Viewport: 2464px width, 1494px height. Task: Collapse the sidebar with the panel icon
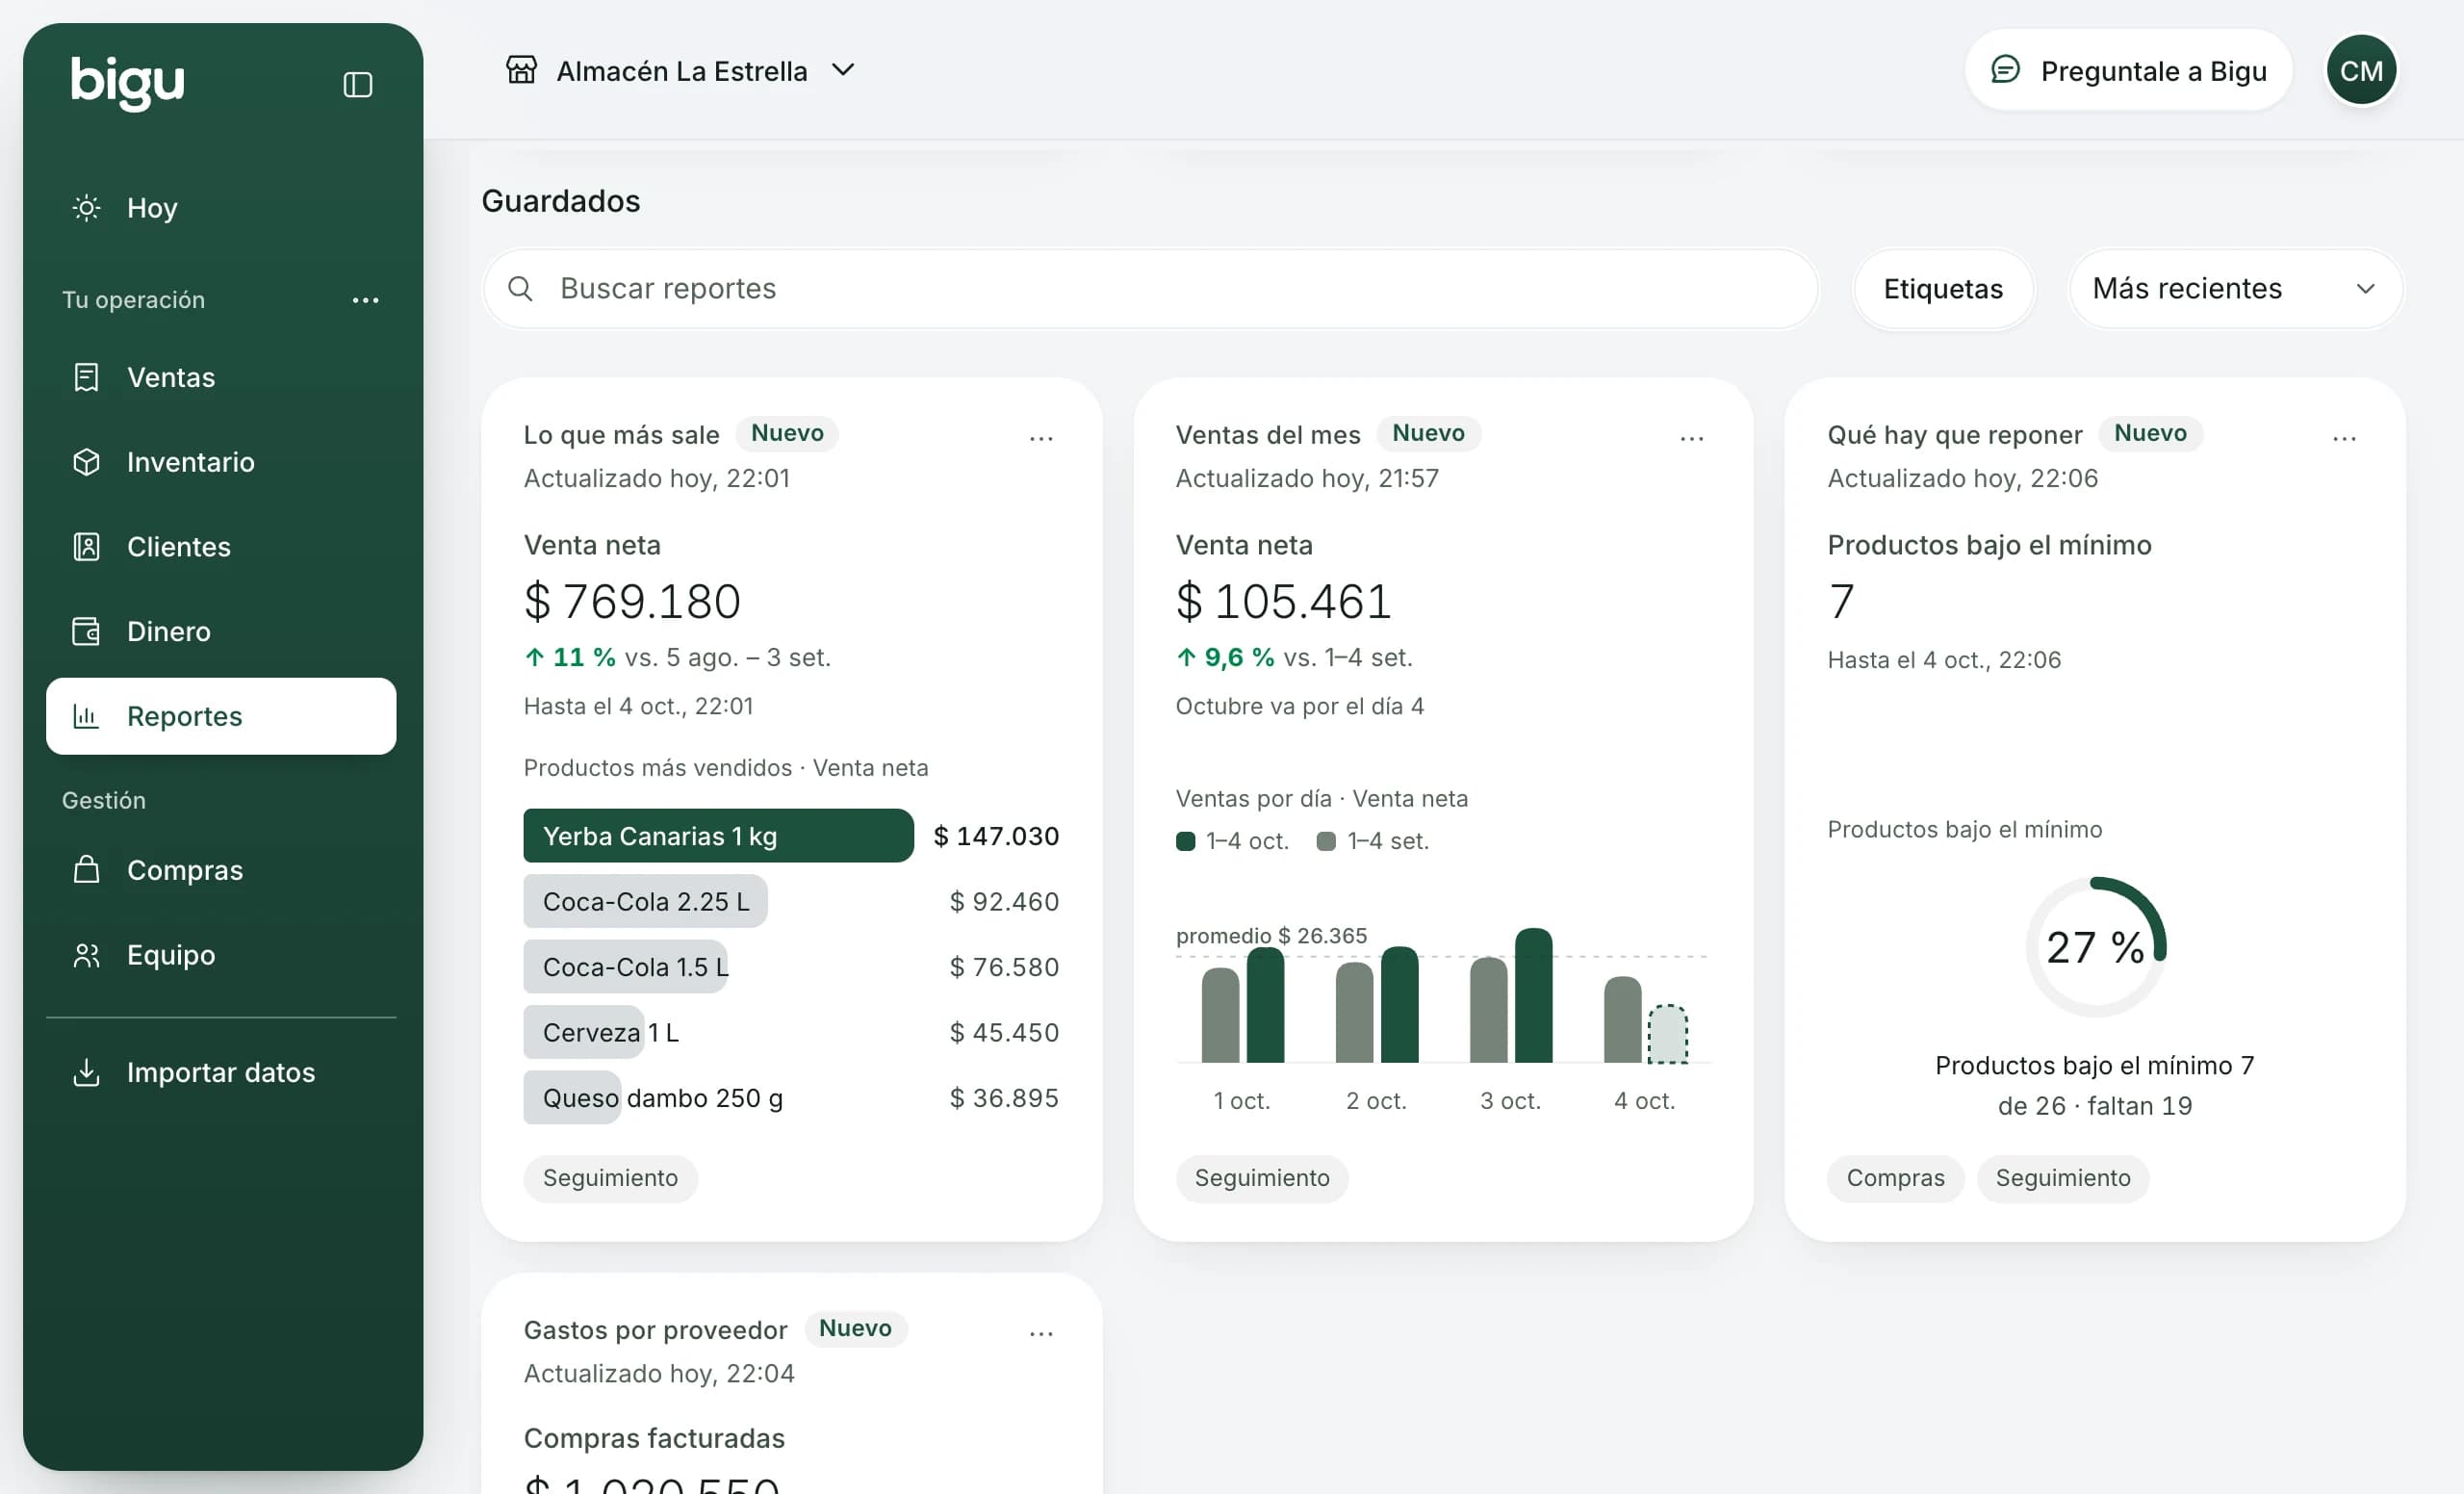[357, 84]
